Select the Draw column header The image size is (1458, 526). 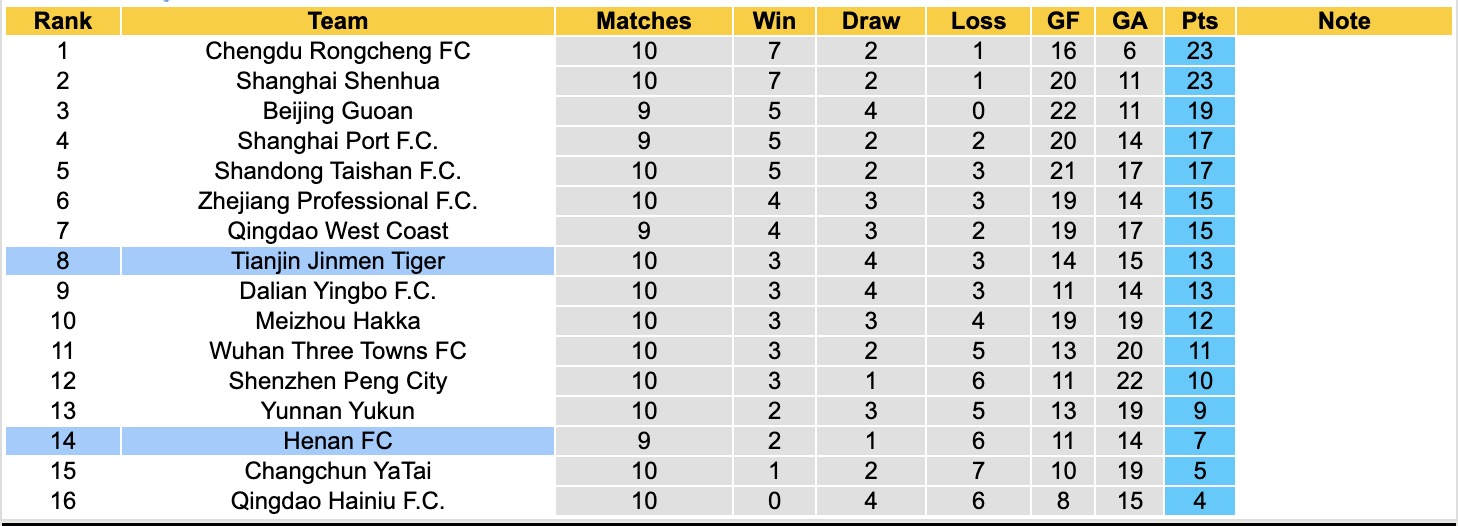pyautogui.click(x=870, y=21)
